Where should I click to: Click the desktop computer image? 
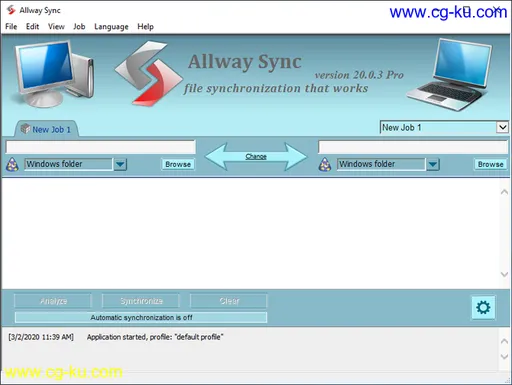53,73
